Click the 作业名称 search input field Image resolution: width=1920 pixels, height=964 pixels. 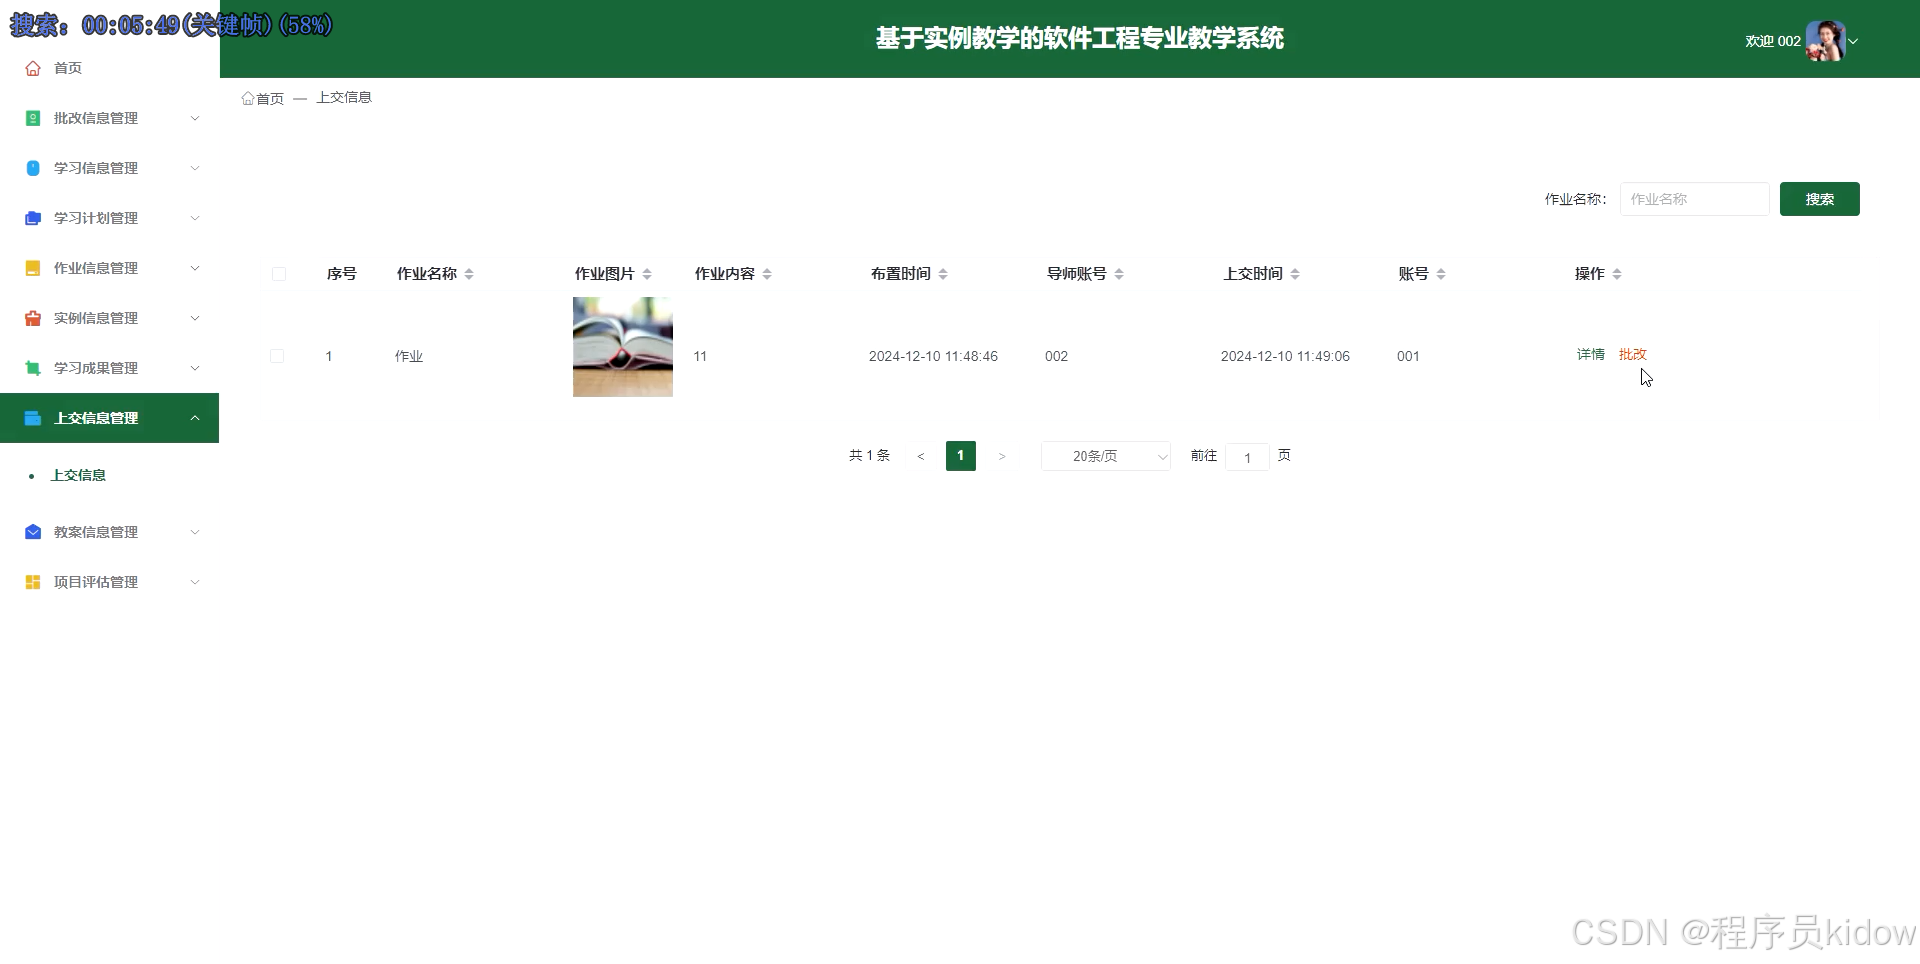pyautogui.click(x=1694, y=199)
